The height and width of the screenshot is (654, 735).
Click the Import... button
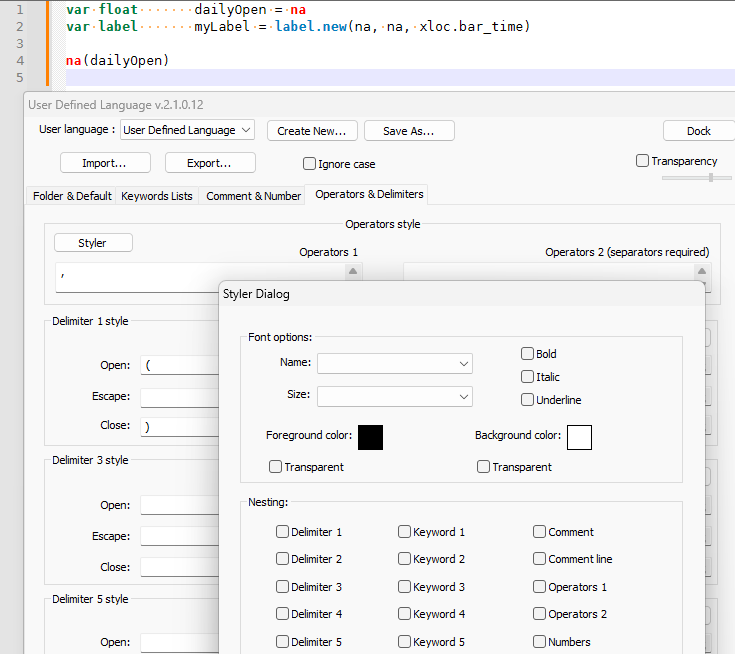pos(105,163)
